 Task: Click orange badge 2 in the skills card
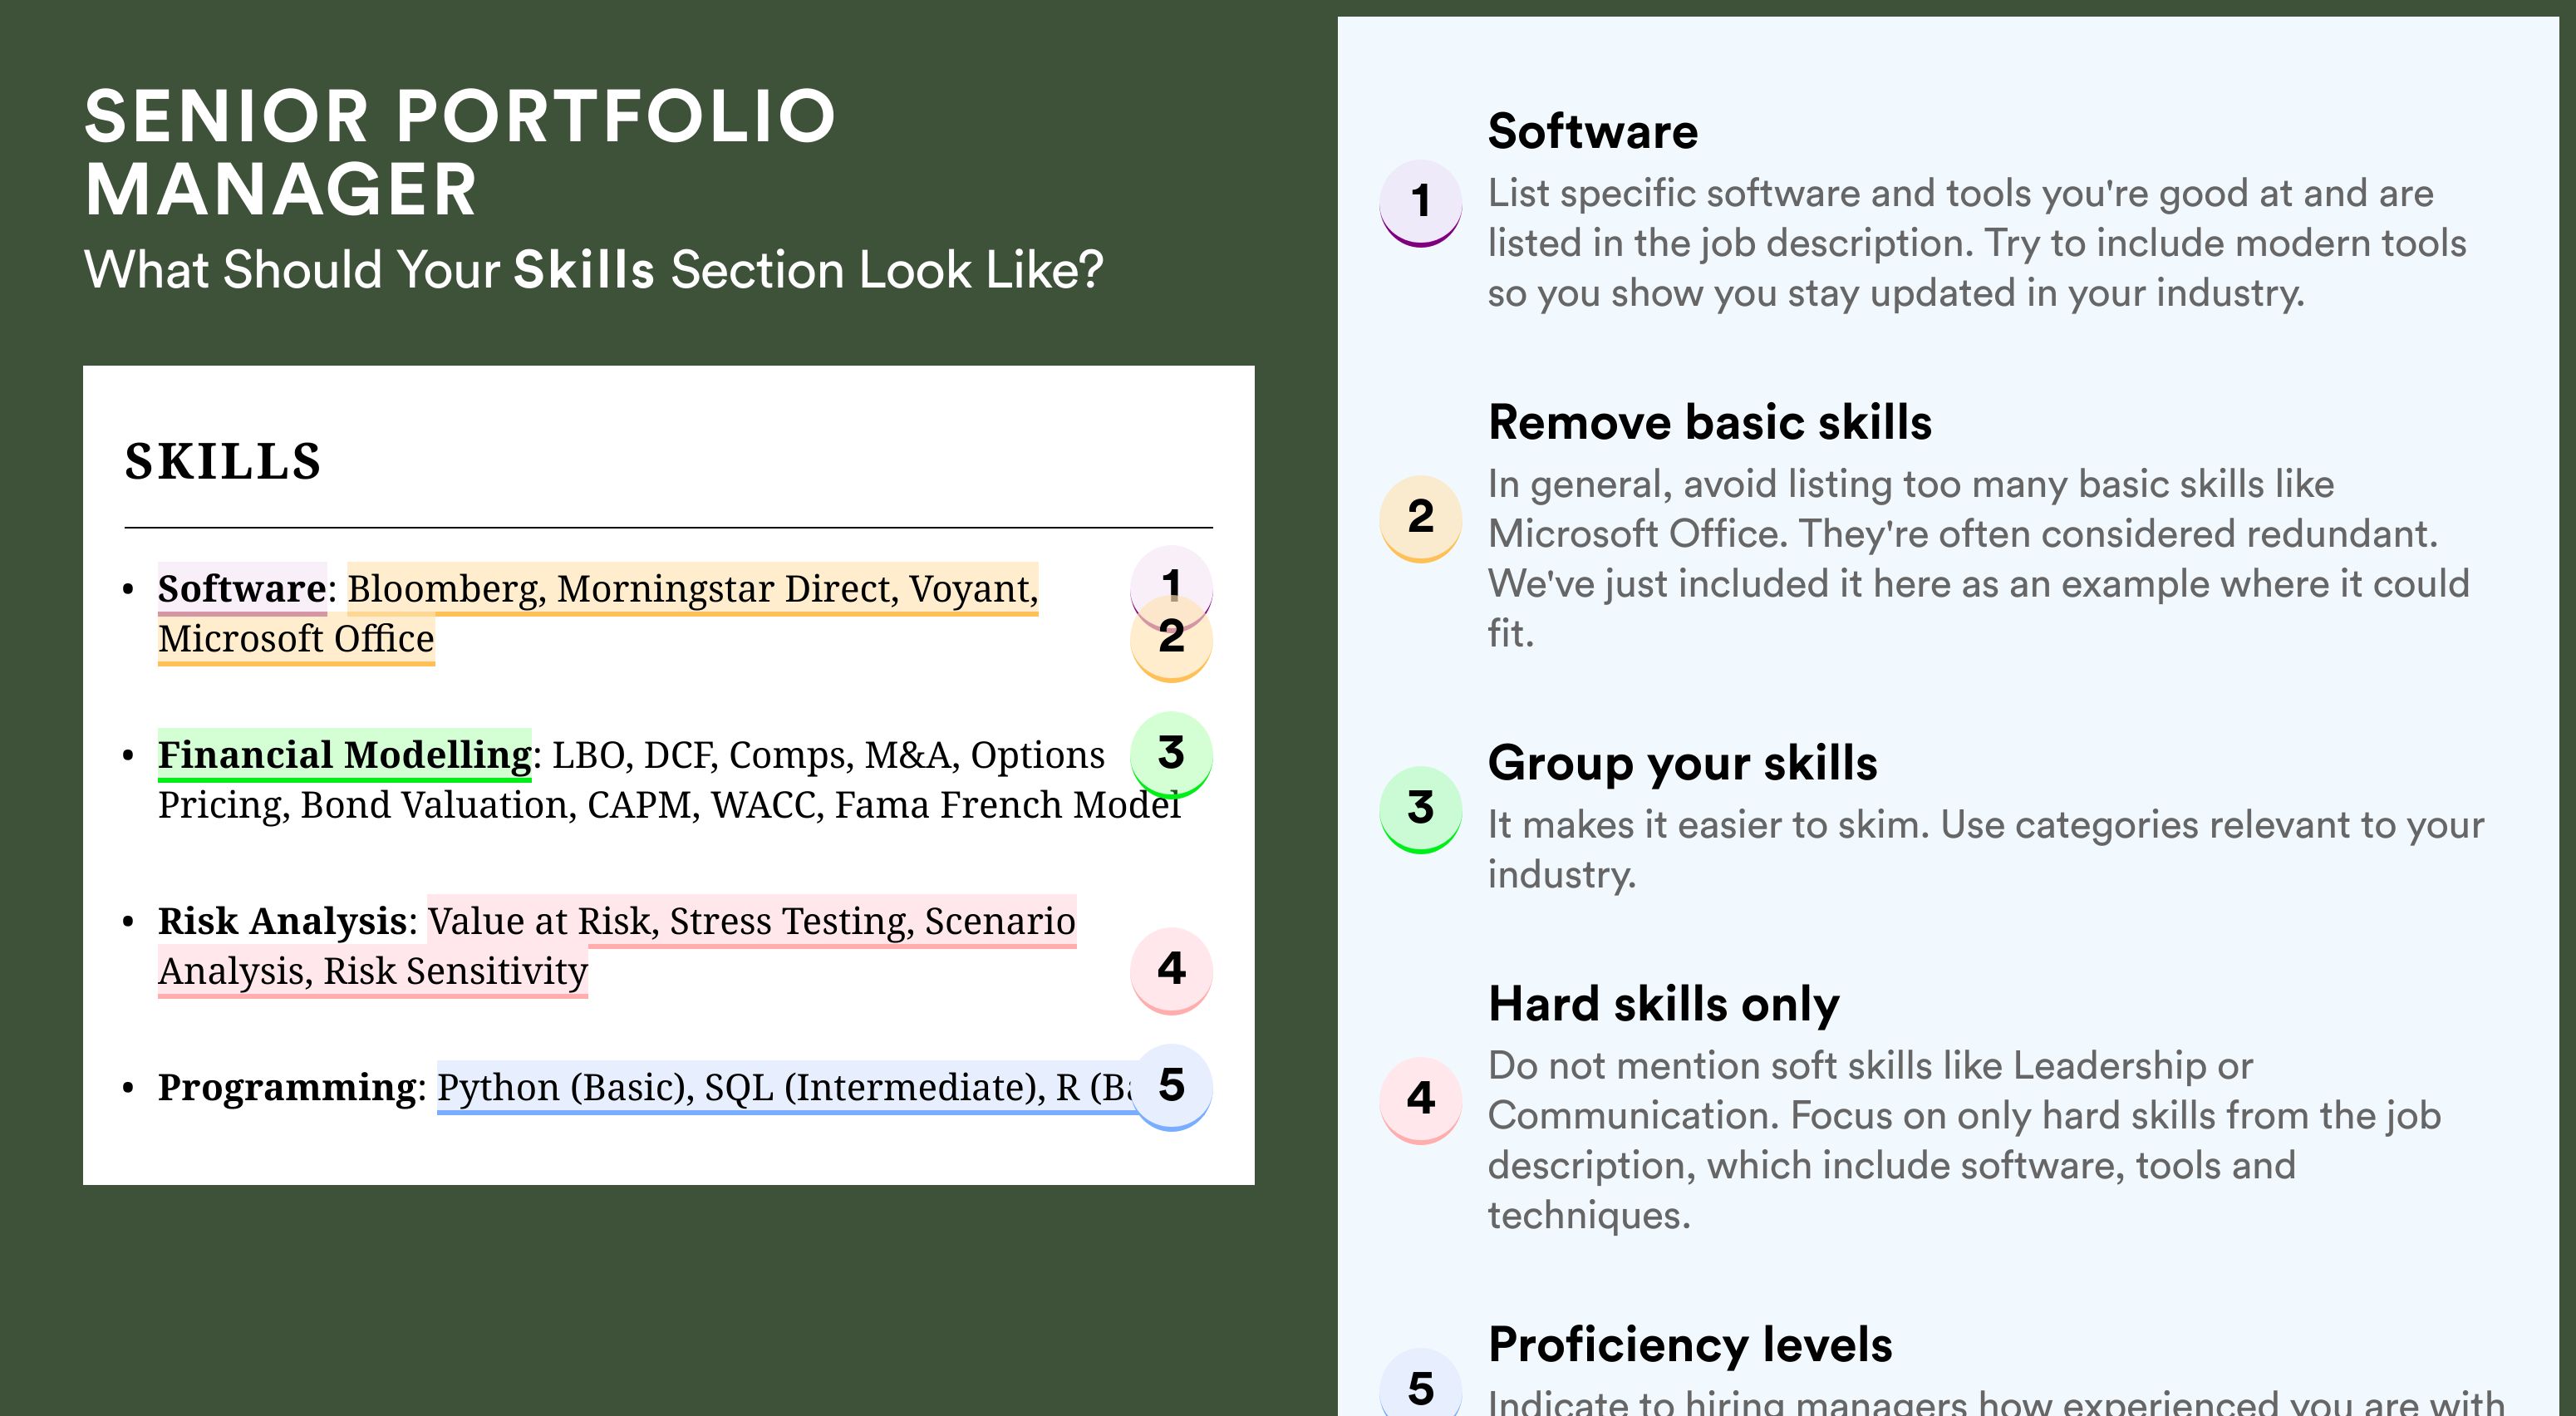click(x=1171, y=638)
